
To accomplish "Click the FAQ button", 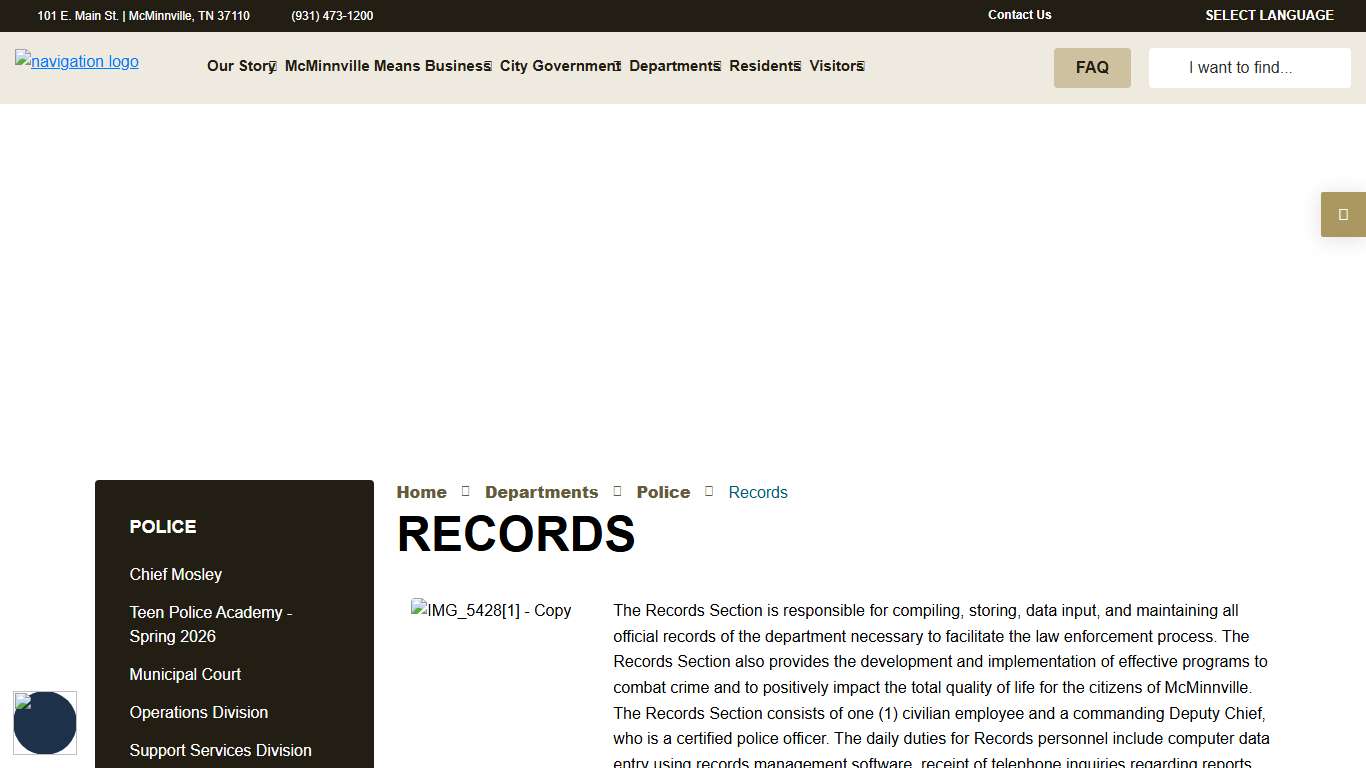I will (1092, 67).
